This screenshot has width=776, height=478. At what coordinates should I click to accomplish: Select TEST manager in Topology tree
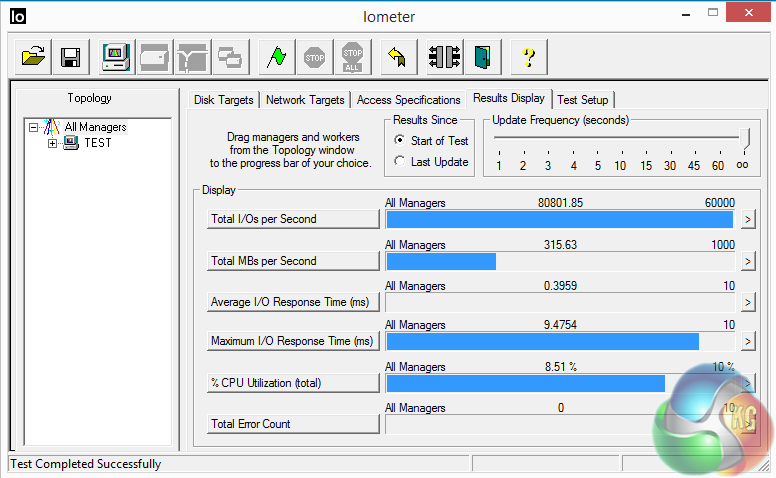click(97, 143)
